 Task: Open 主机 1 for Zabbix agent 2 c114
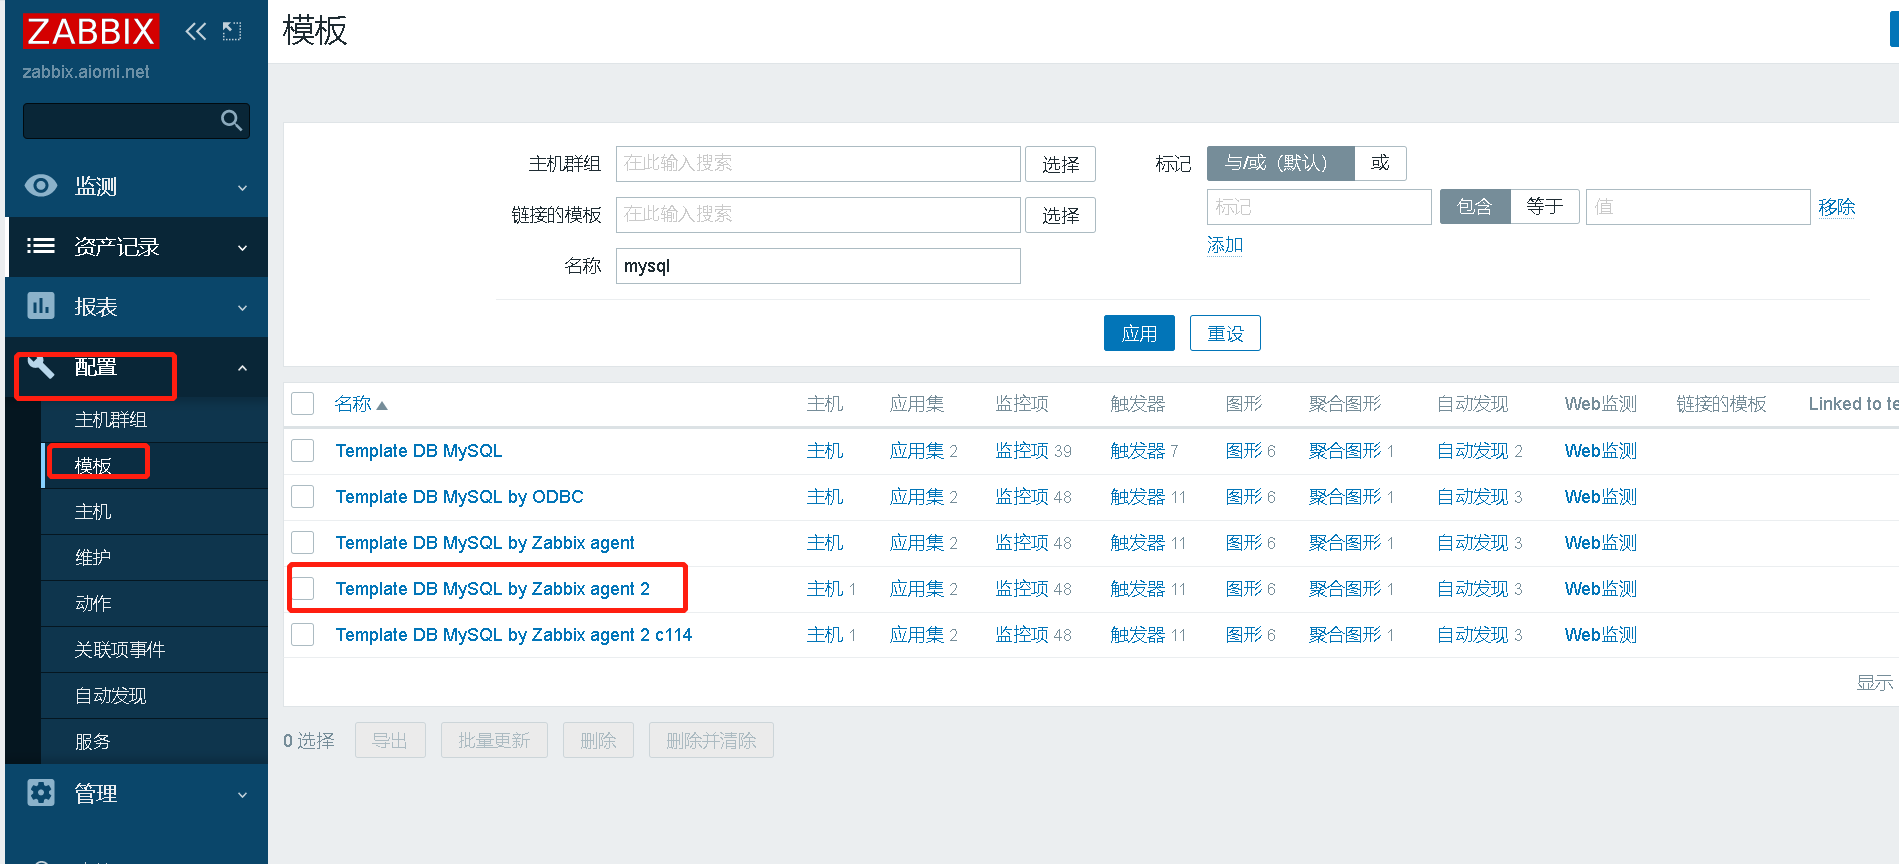coord(825,635)
